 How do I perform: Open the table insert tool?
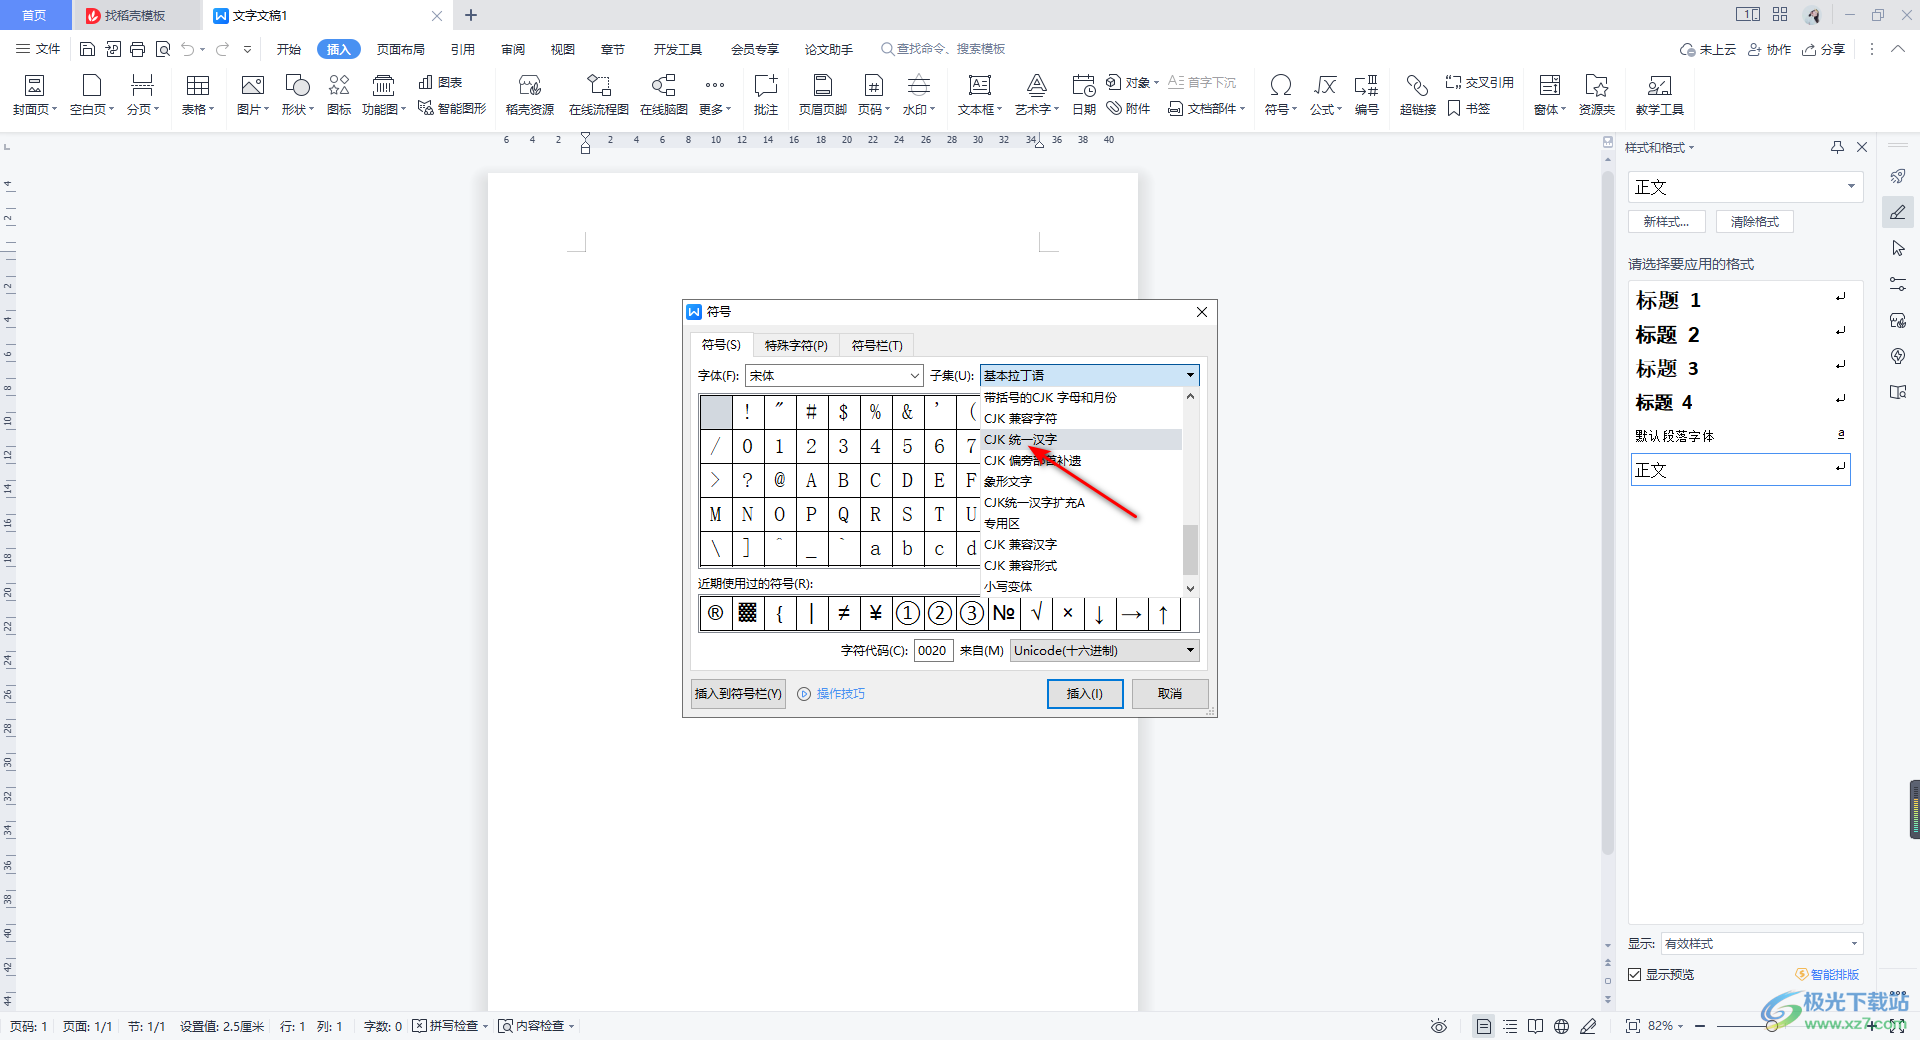[x=198, y=95]
